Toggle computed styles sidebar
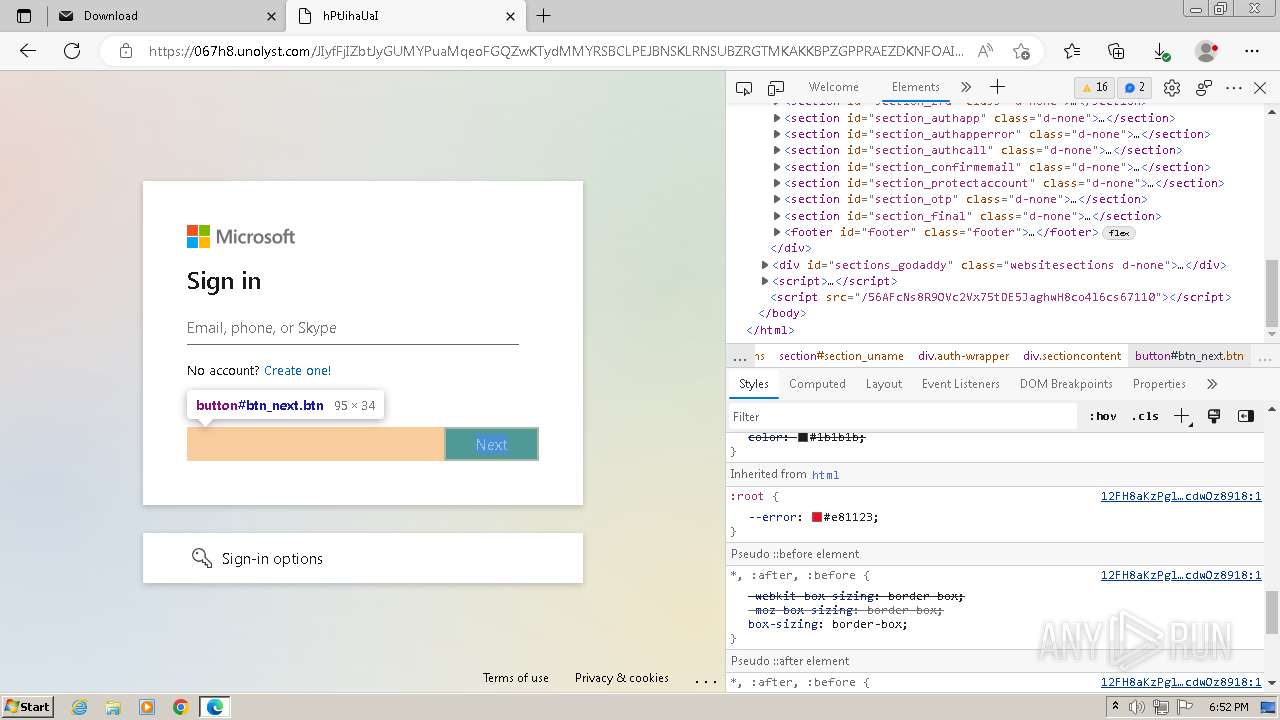 1246,416
